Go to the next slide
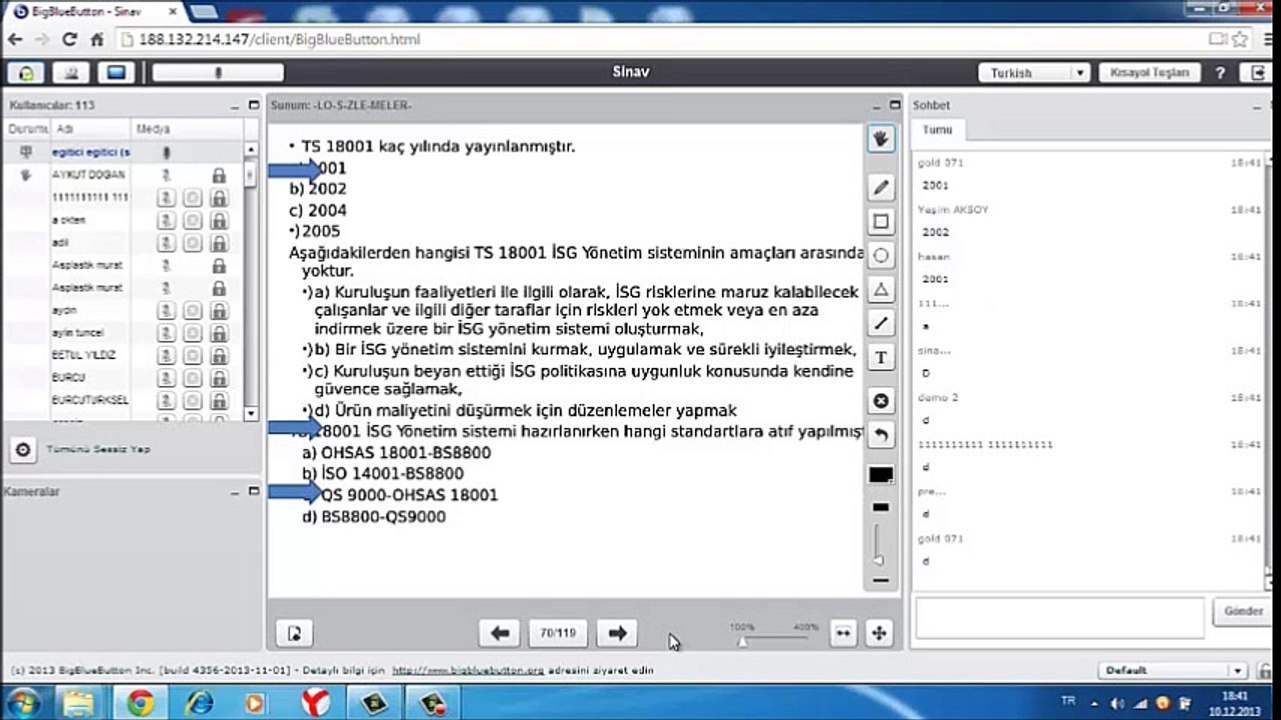This screenshot has width=1281, height=720. 617,632
